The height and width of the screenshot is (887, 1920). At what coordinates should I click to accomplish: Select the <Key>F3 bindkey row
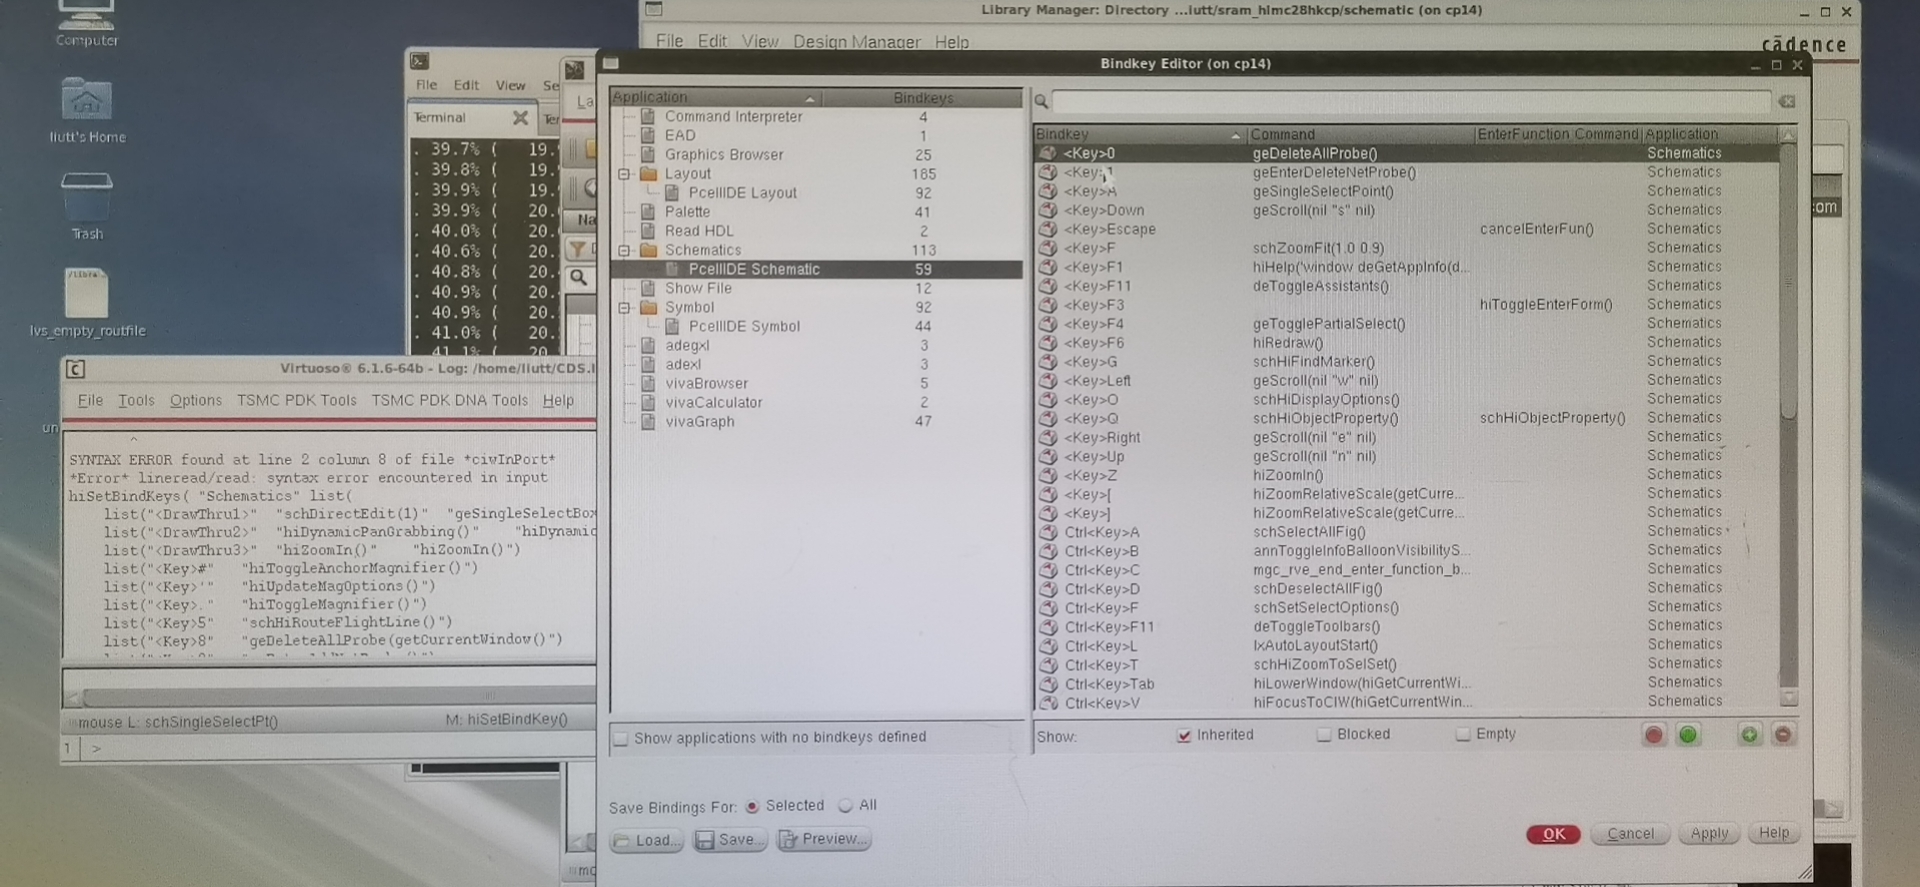pyautogui.click(x=1407, y=305)
